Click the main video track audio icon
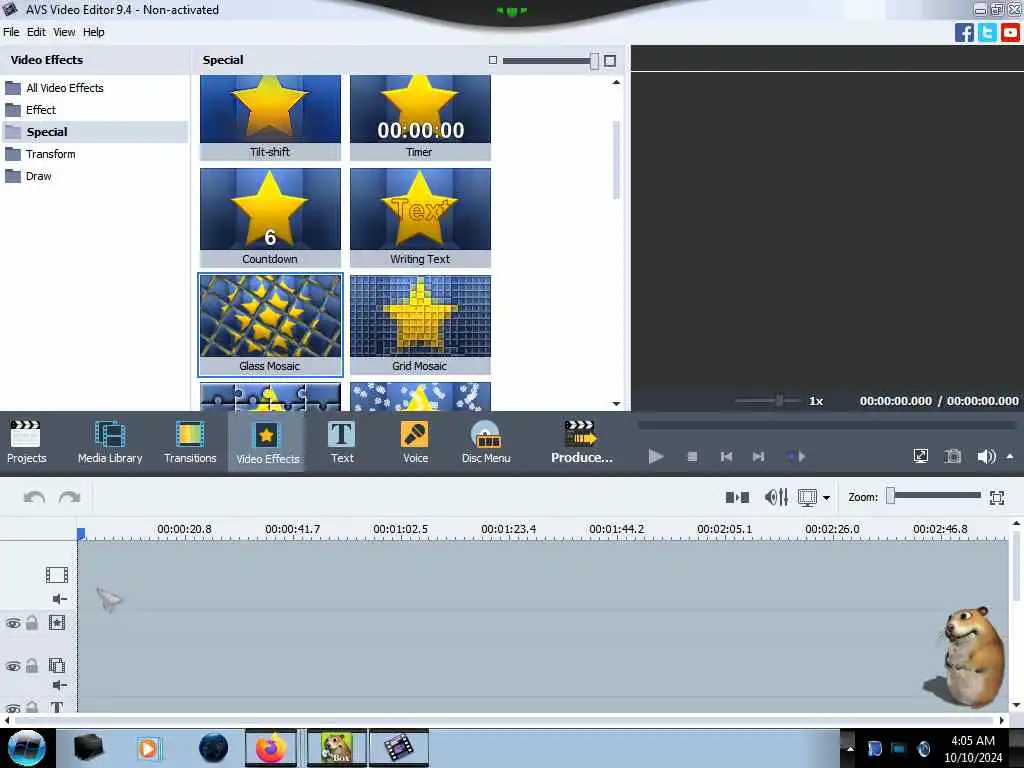The width and height of the screenshot is (1024, 768). click(x=59, y=598)
